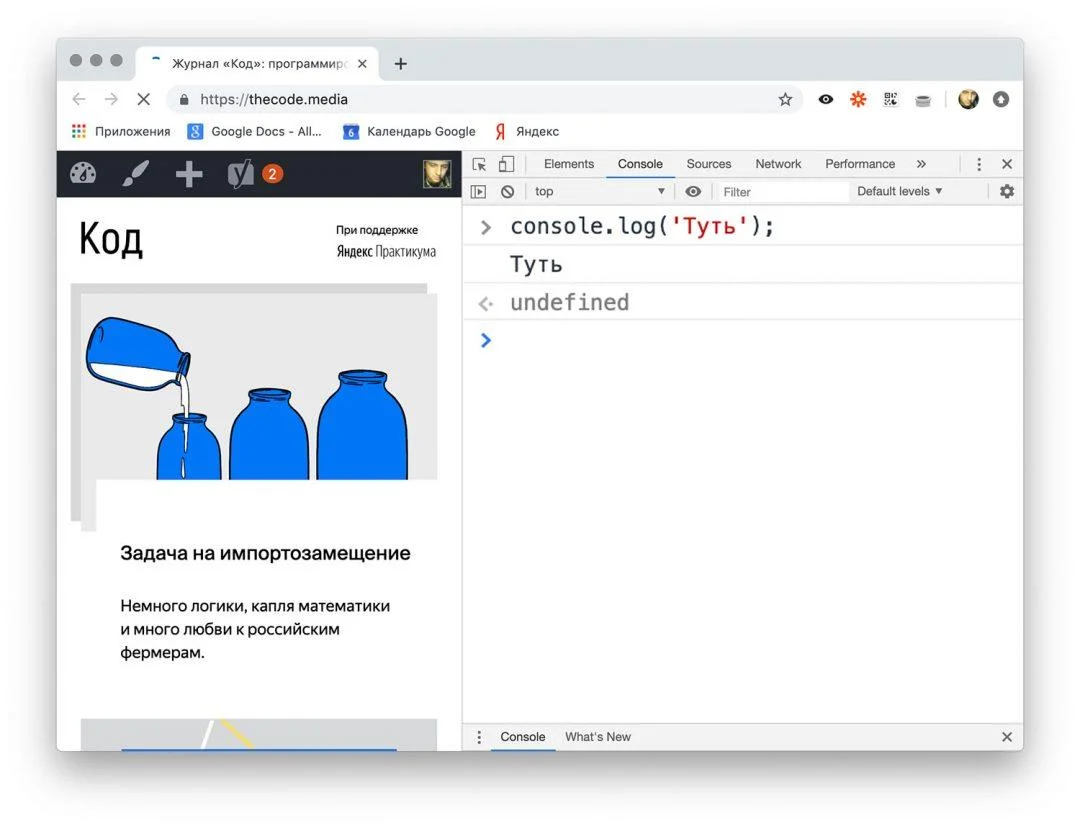Bookmark the page with the star icon
Screen dimensions: 1080x826
click(x=785, y=99)
